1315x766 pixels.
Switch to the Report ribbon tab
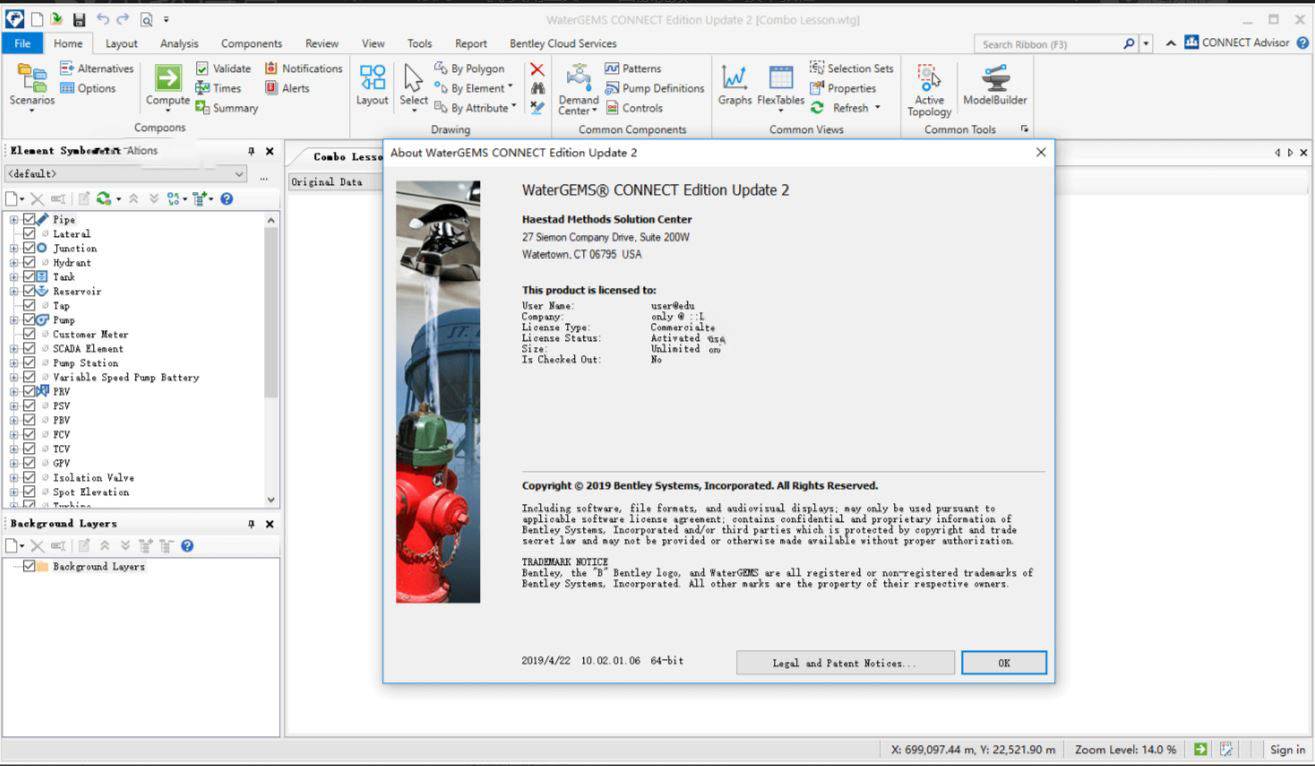(x=471, y=43)
